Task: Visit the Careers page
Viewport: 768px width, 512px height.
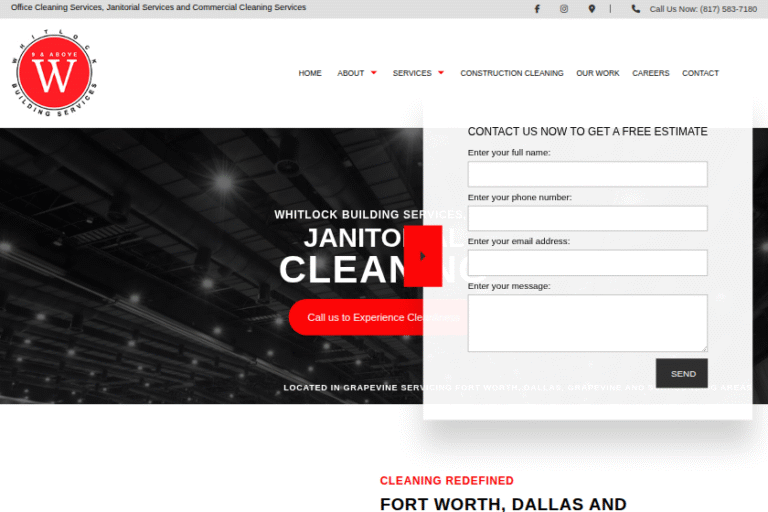Action: (651, 73)
